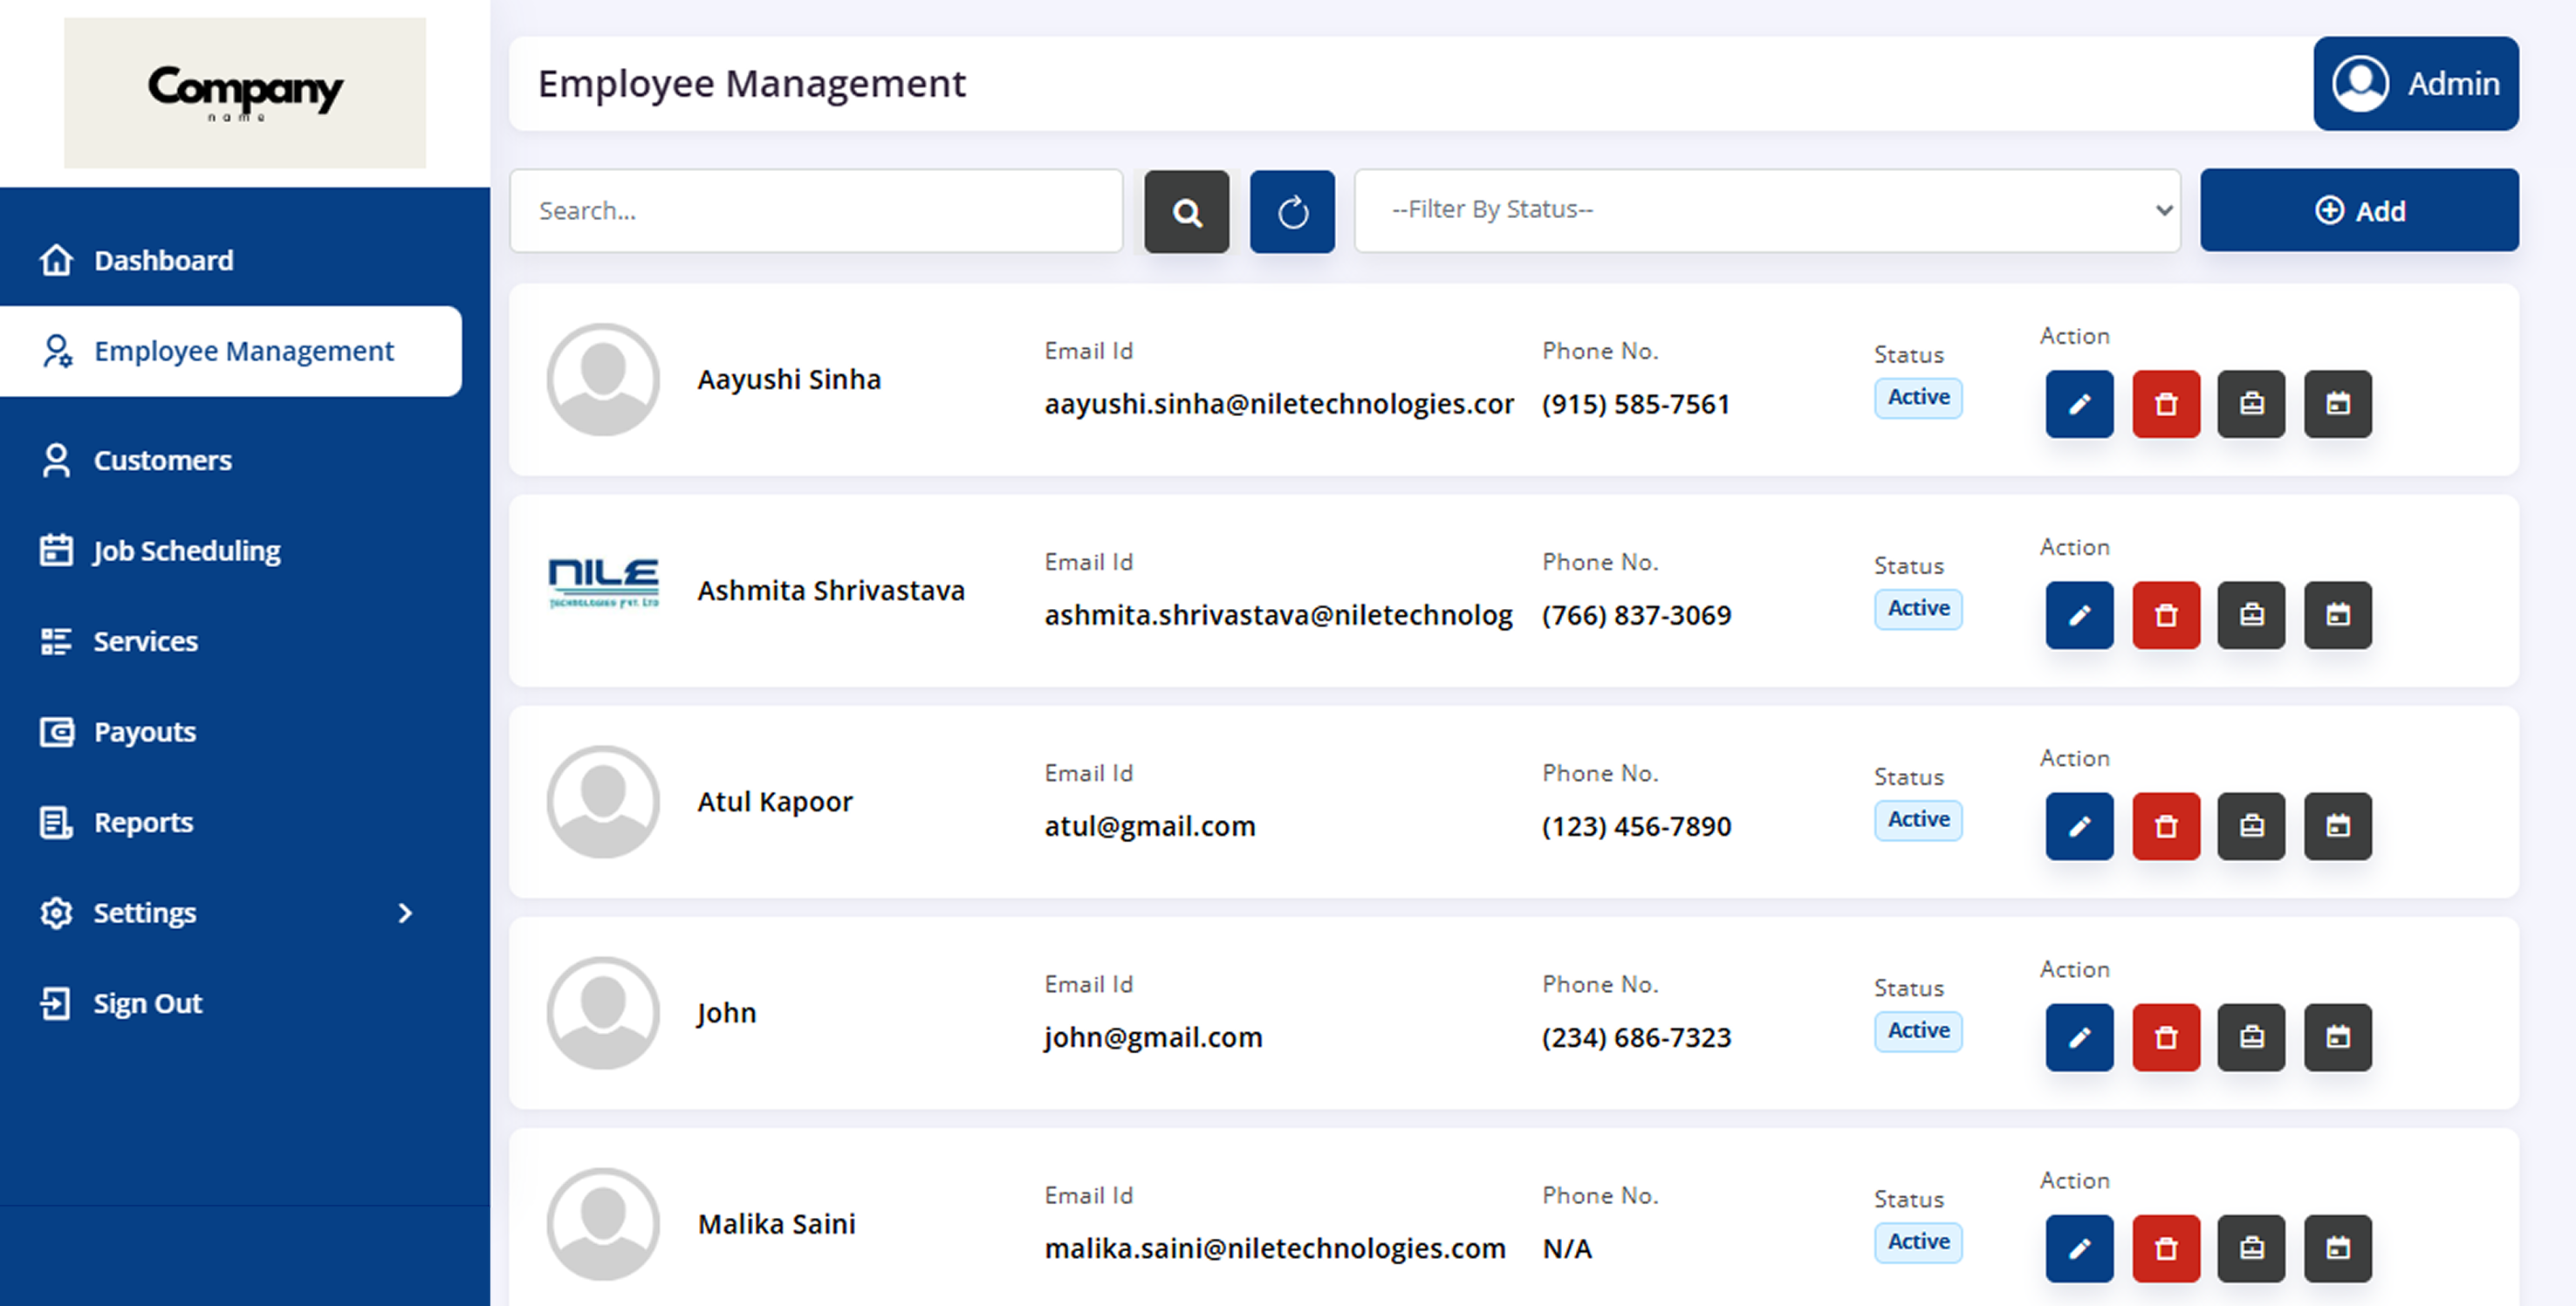Click the search magnifier icon button
This screenshot has width=2576, height=1306.
1186,211
